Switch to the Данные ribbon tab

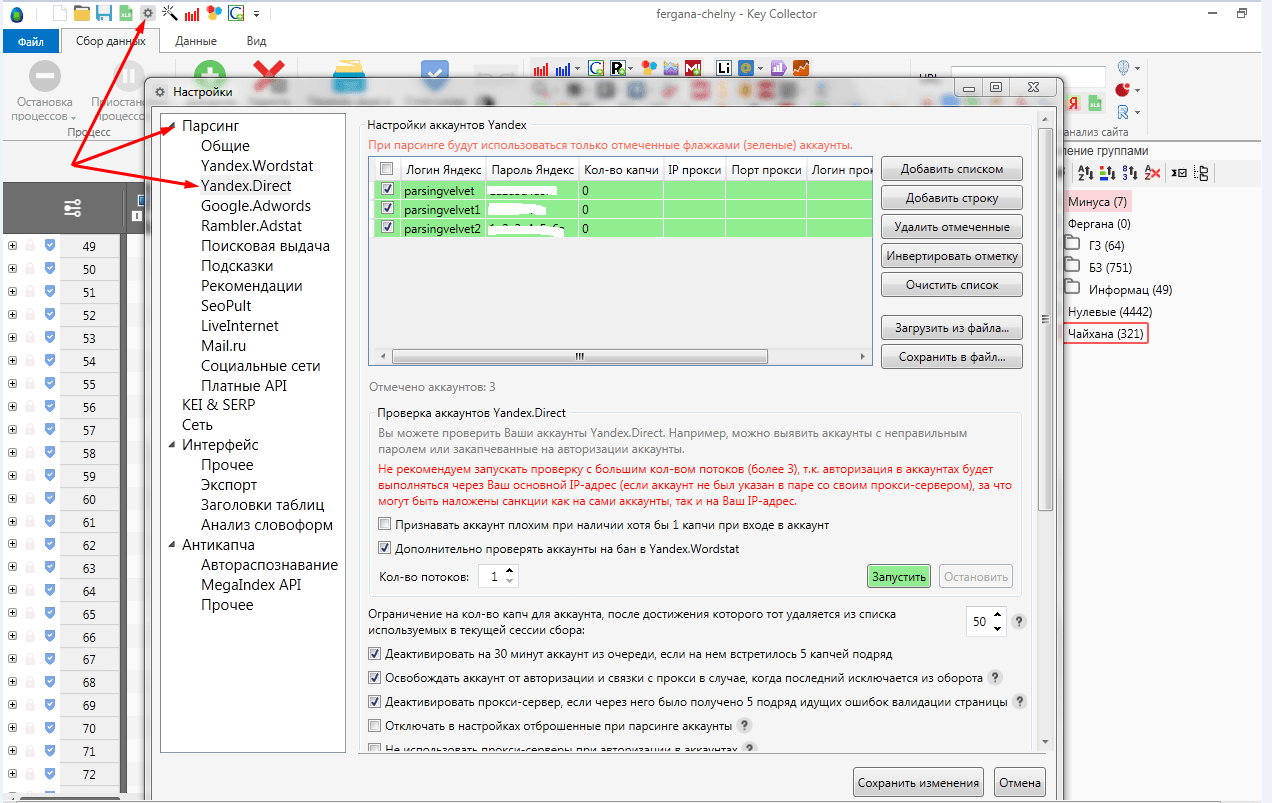[196, 41]
